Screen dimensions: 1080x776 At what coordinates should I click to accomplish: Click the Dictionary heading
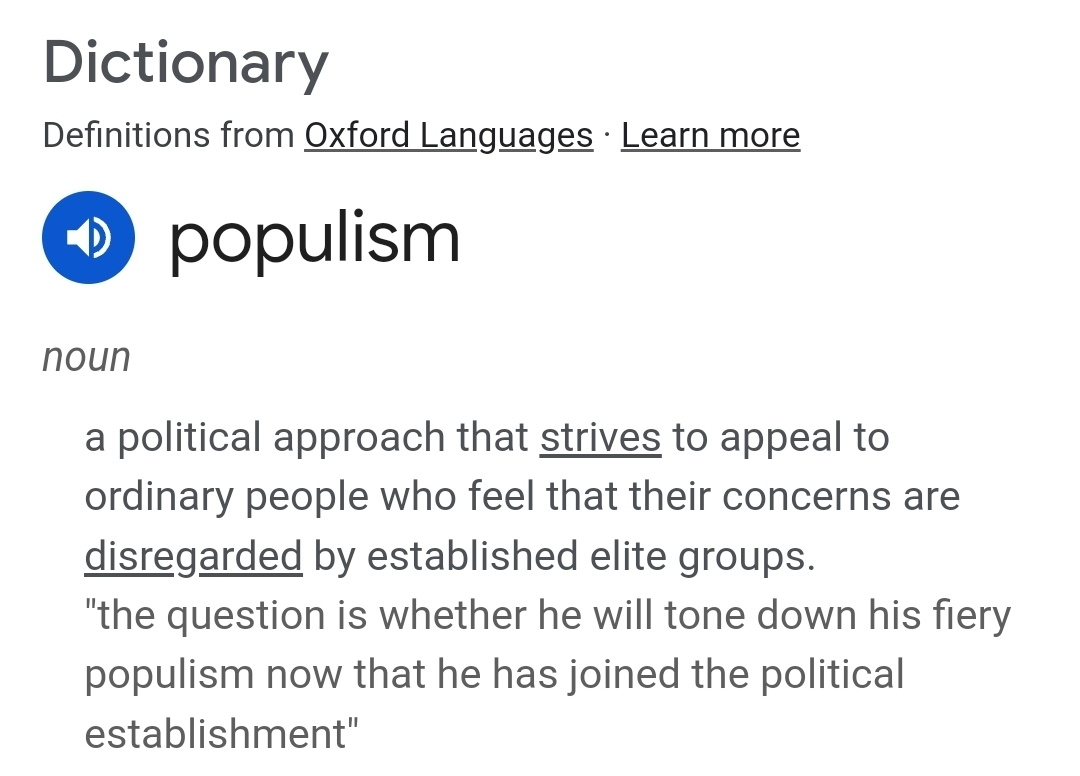186,62
